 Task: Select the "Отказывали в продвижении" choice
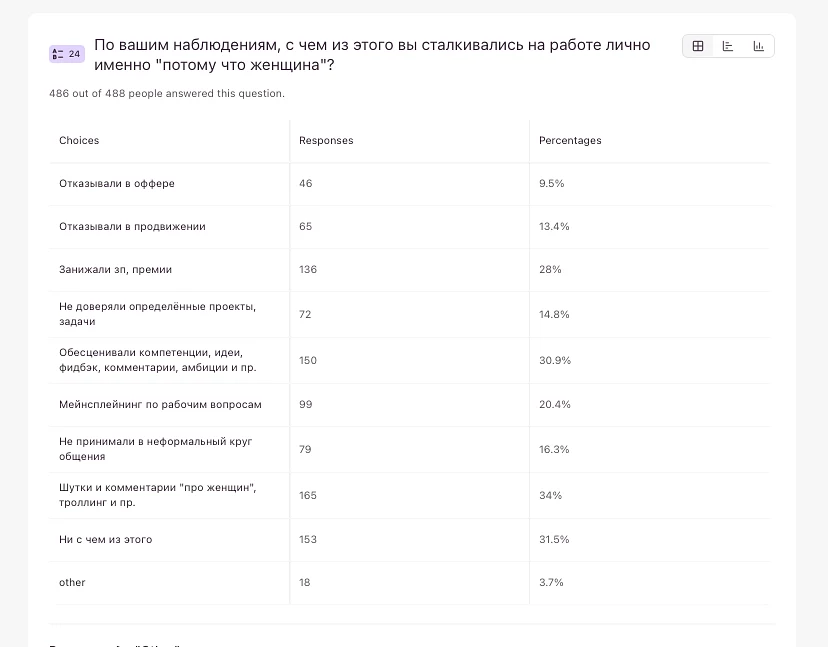[x=132, y=227]
